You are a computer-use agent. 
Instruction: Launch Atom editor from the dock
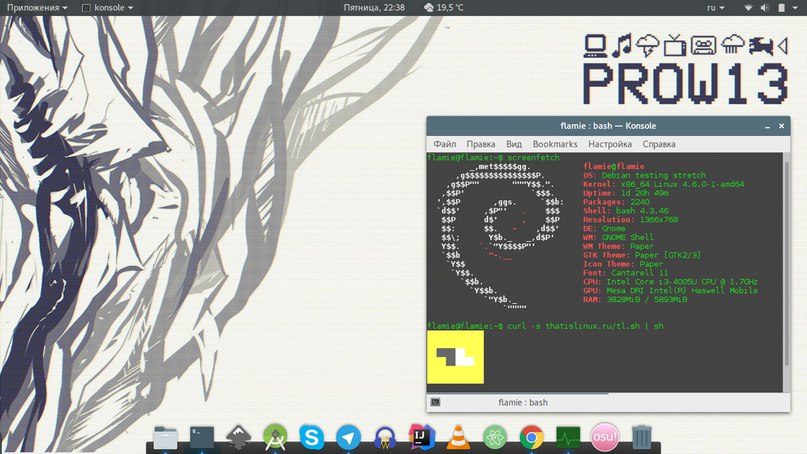pyautogui.click(x=495, y=437)
